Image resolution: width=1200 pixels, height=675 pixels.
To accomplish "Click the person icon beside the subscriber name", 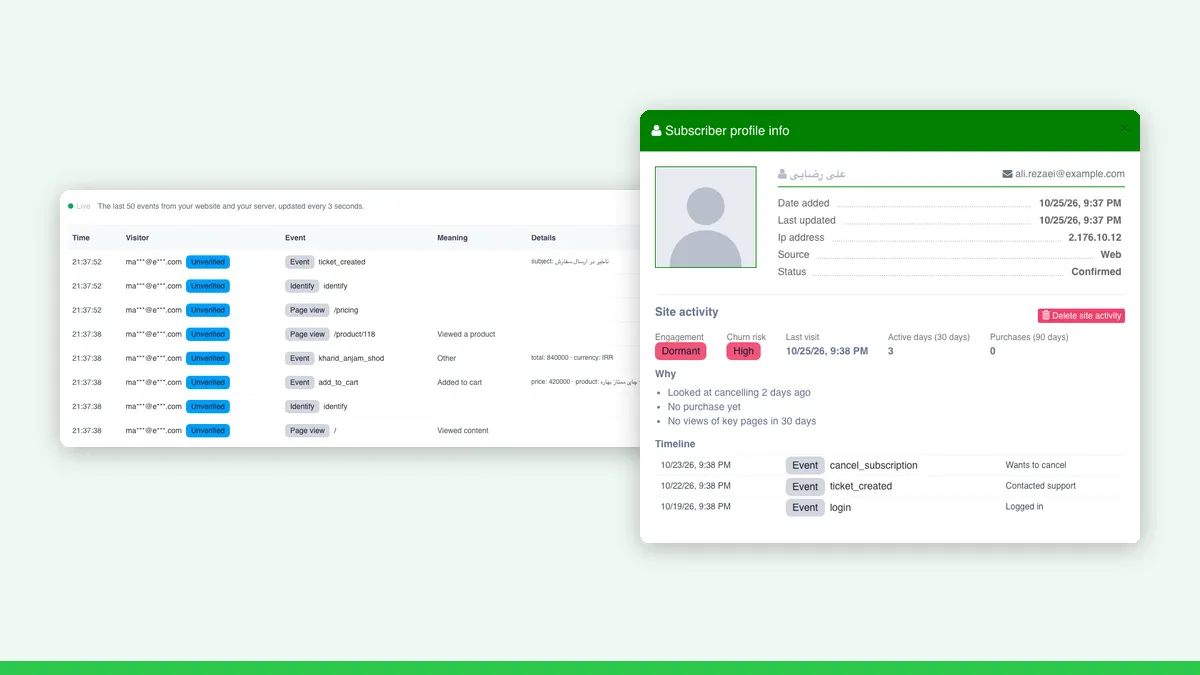I will point(783,174).
